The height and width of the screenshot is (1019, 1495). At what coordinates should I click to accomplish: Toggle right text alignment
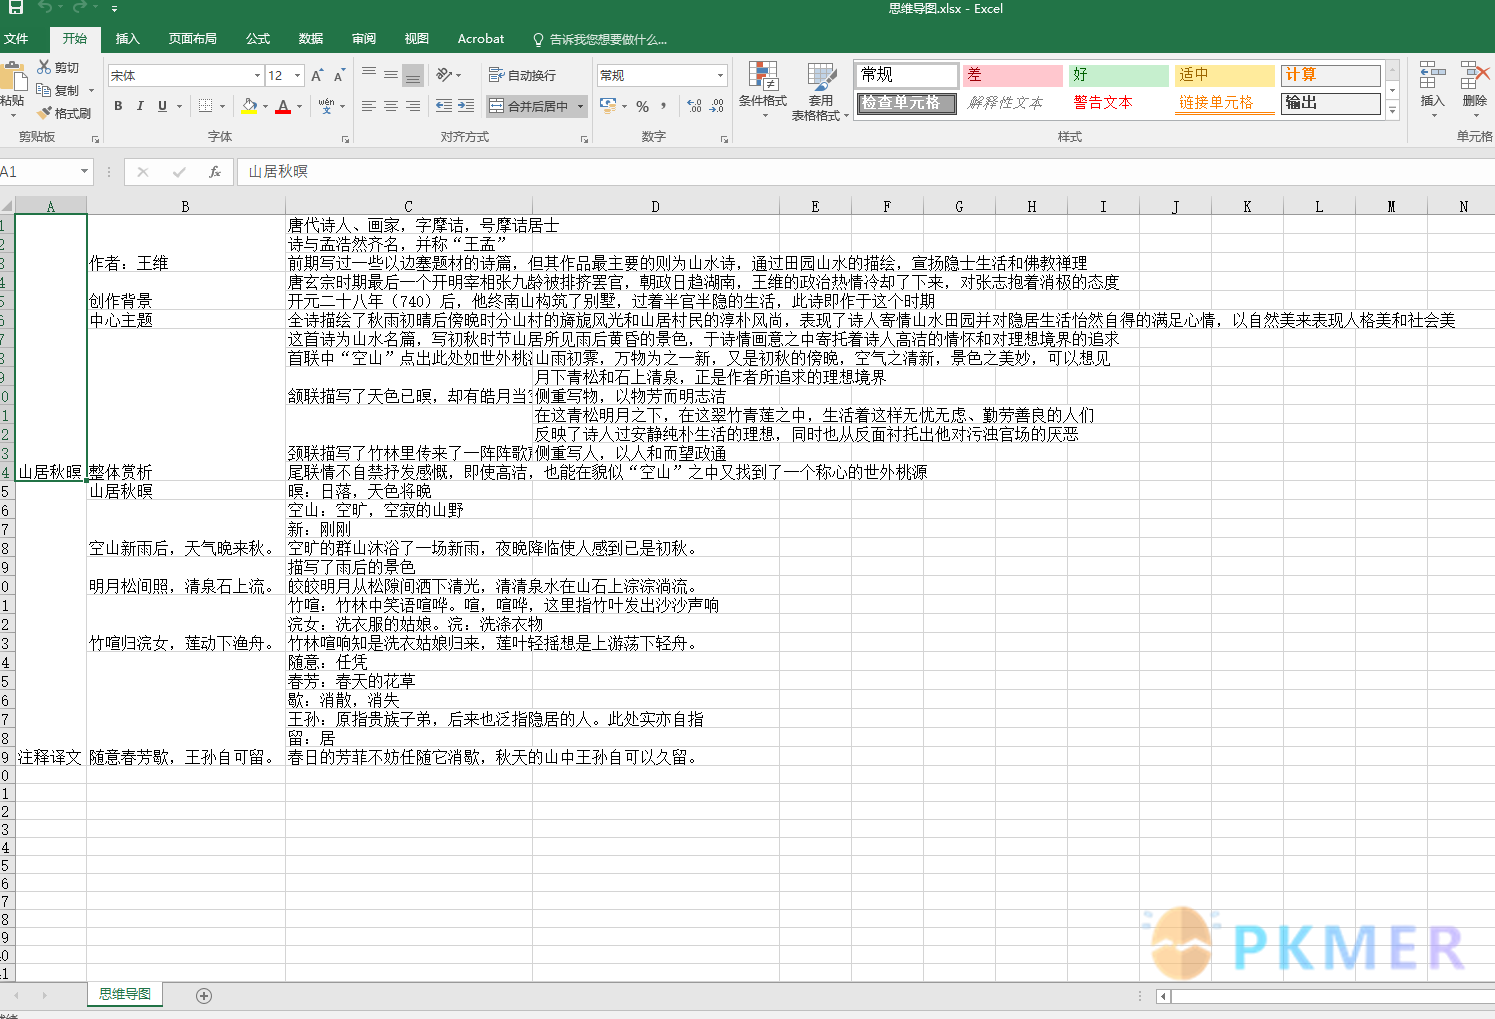(x=413, y=106)
